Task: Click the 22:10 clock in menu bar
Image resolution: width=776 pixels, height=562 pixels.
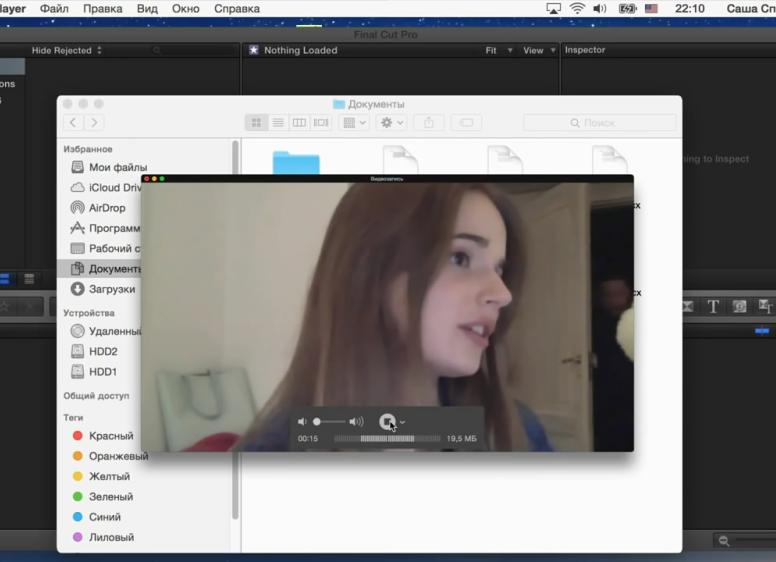Action: coord(689,8)
